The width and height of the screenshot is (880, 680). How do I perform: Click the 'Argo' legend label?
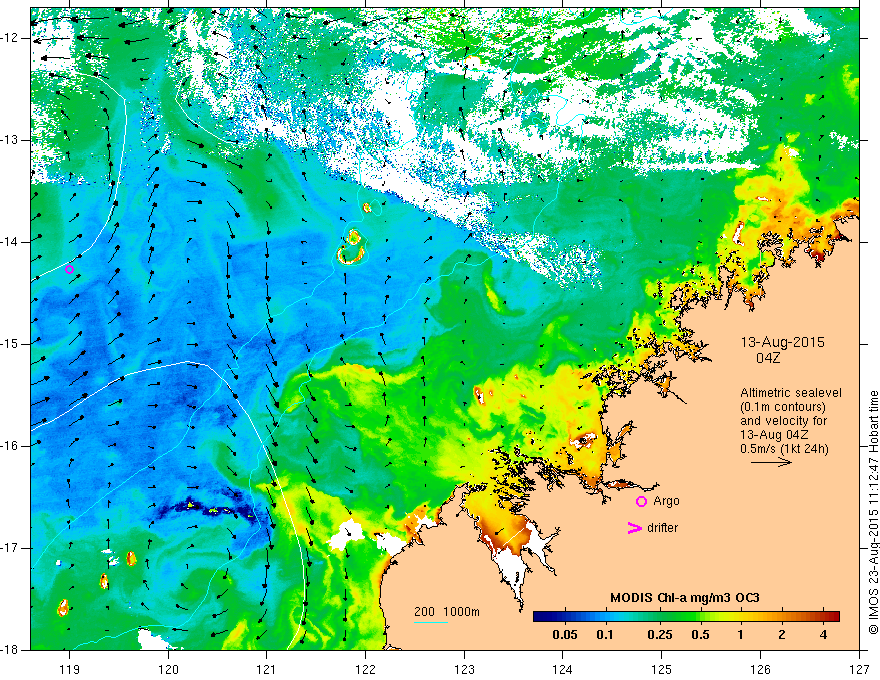click(666, 501)
